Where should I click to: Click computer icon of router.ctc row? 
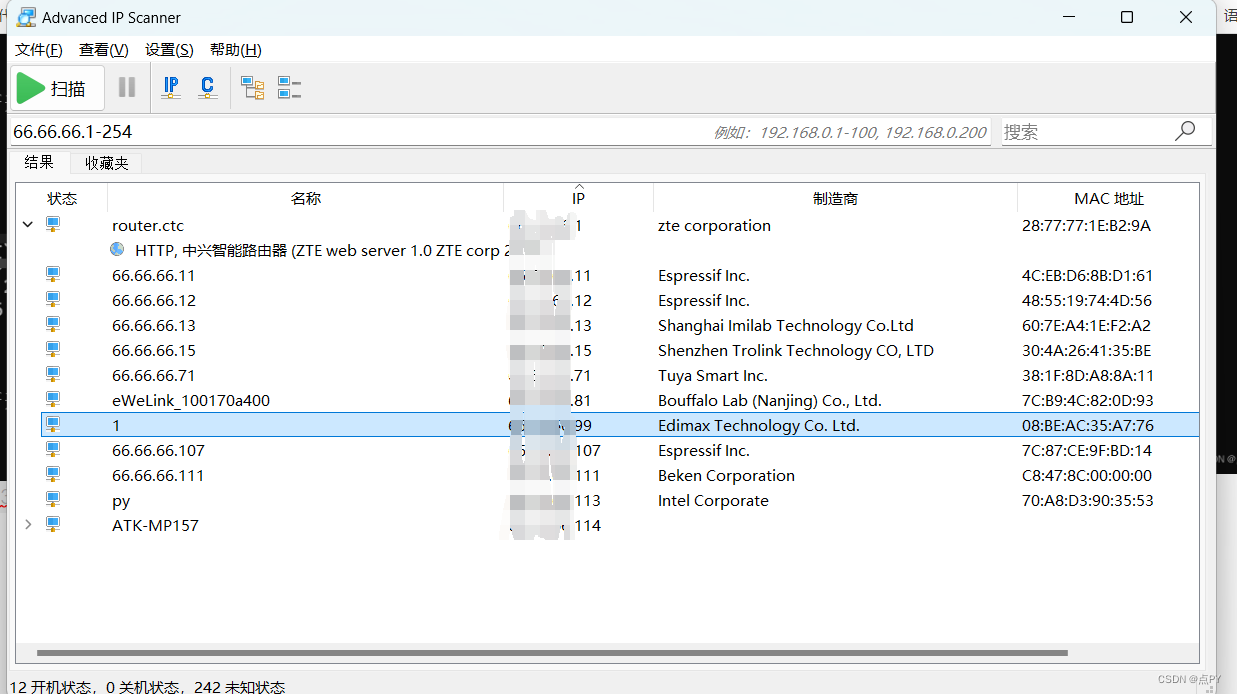coord(53,225)
